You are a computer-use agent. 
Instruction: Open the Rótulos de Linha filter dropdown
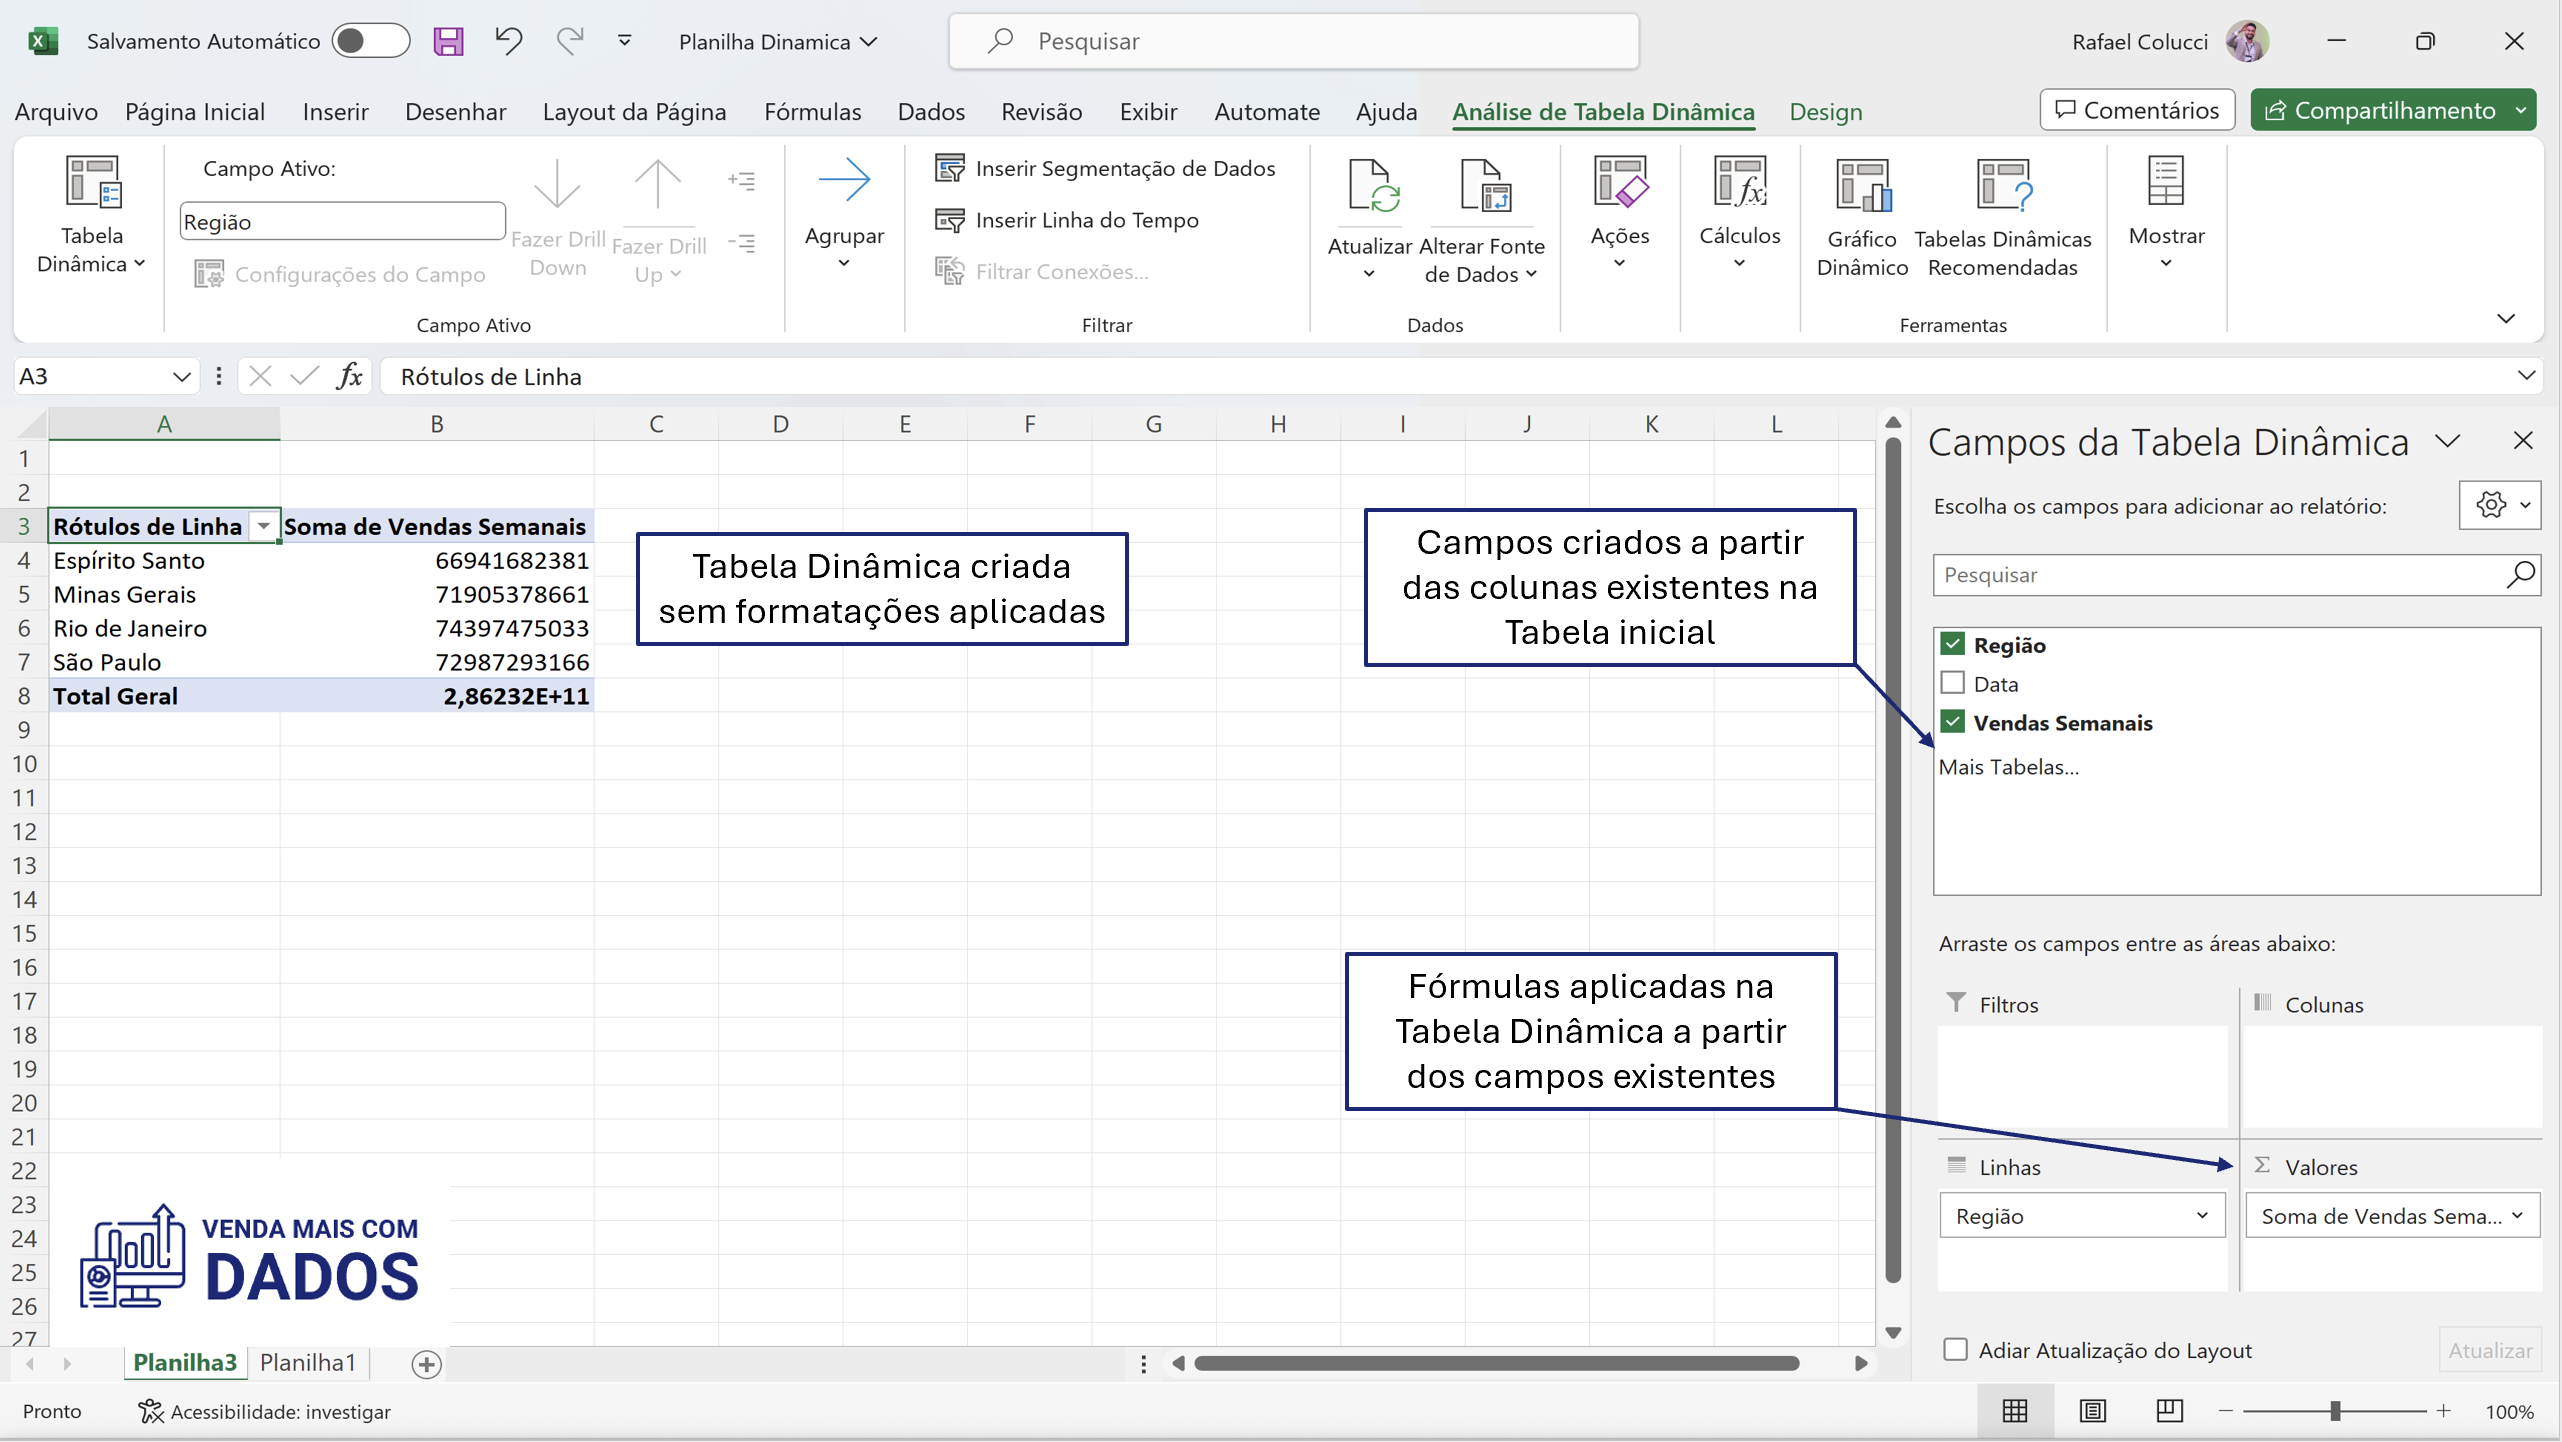pyautogui.click(x=264, y=525)
